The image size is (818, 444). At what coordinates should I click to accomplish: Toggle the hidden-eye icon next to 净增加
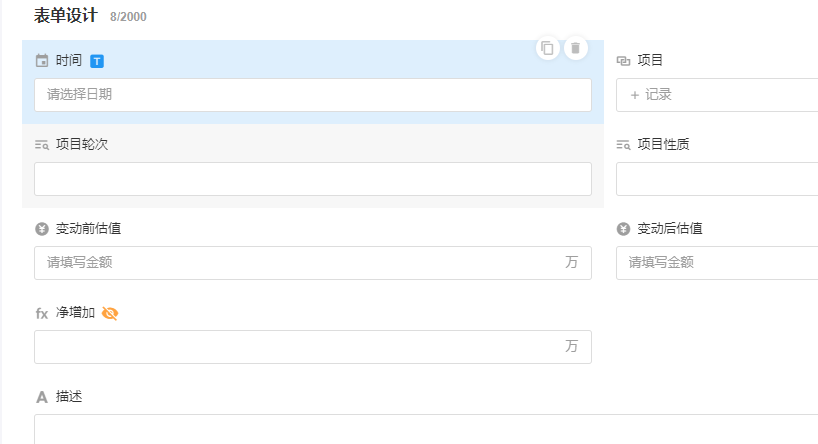coord(110,313)
